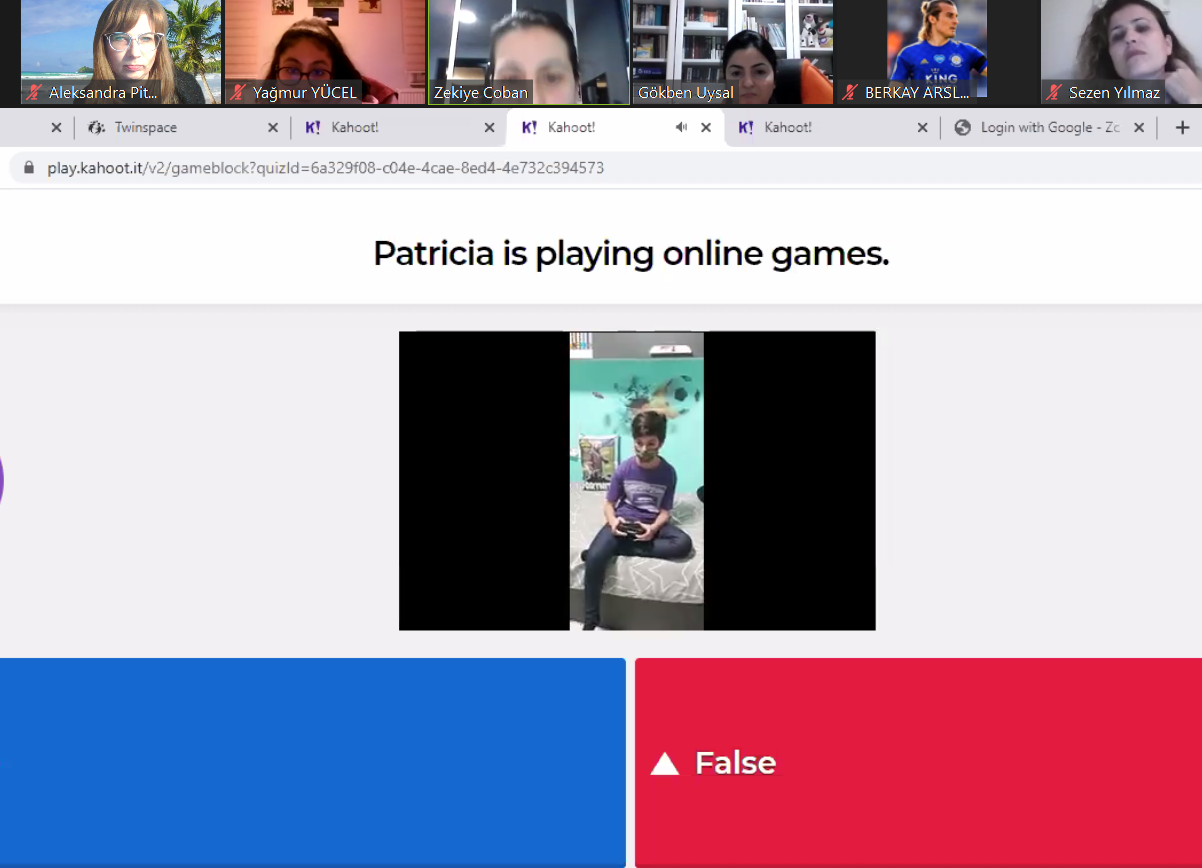Open a new browser tab with plus
The height and width of the screenshot is (868, 1202).
coord(1182,127)
